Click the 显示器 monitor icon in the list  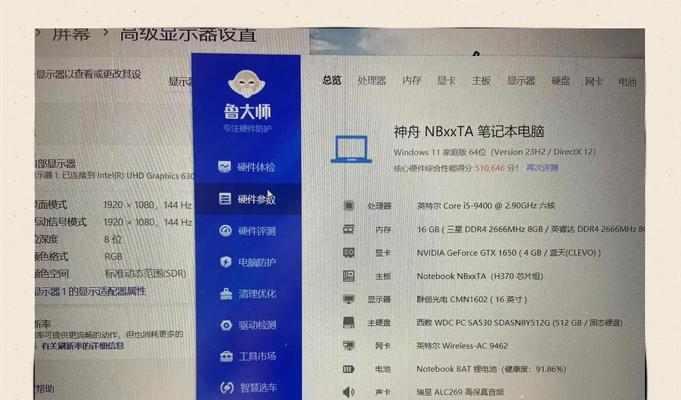[349, 299]
